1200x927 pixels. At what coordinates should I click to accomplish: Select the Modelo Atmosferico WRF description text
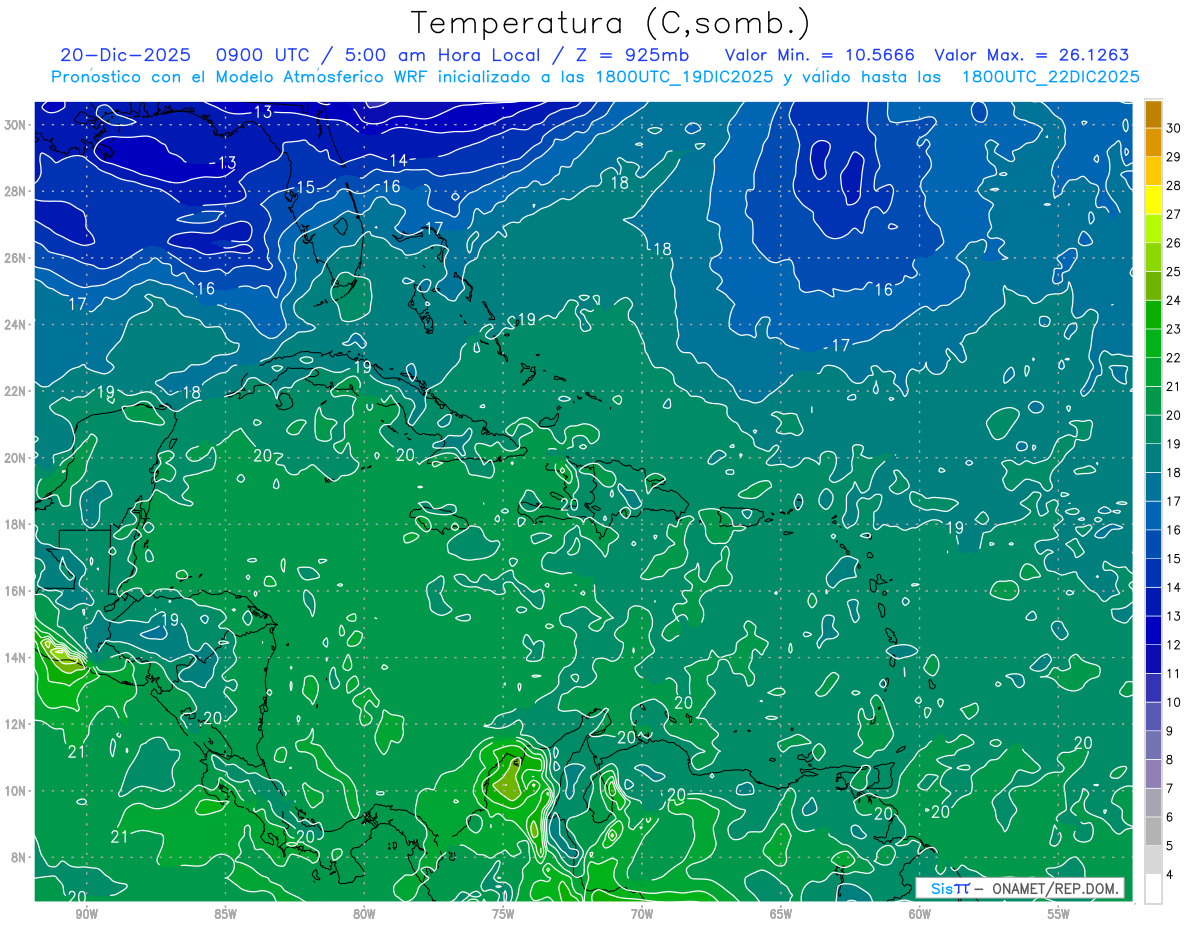point(321,77)
